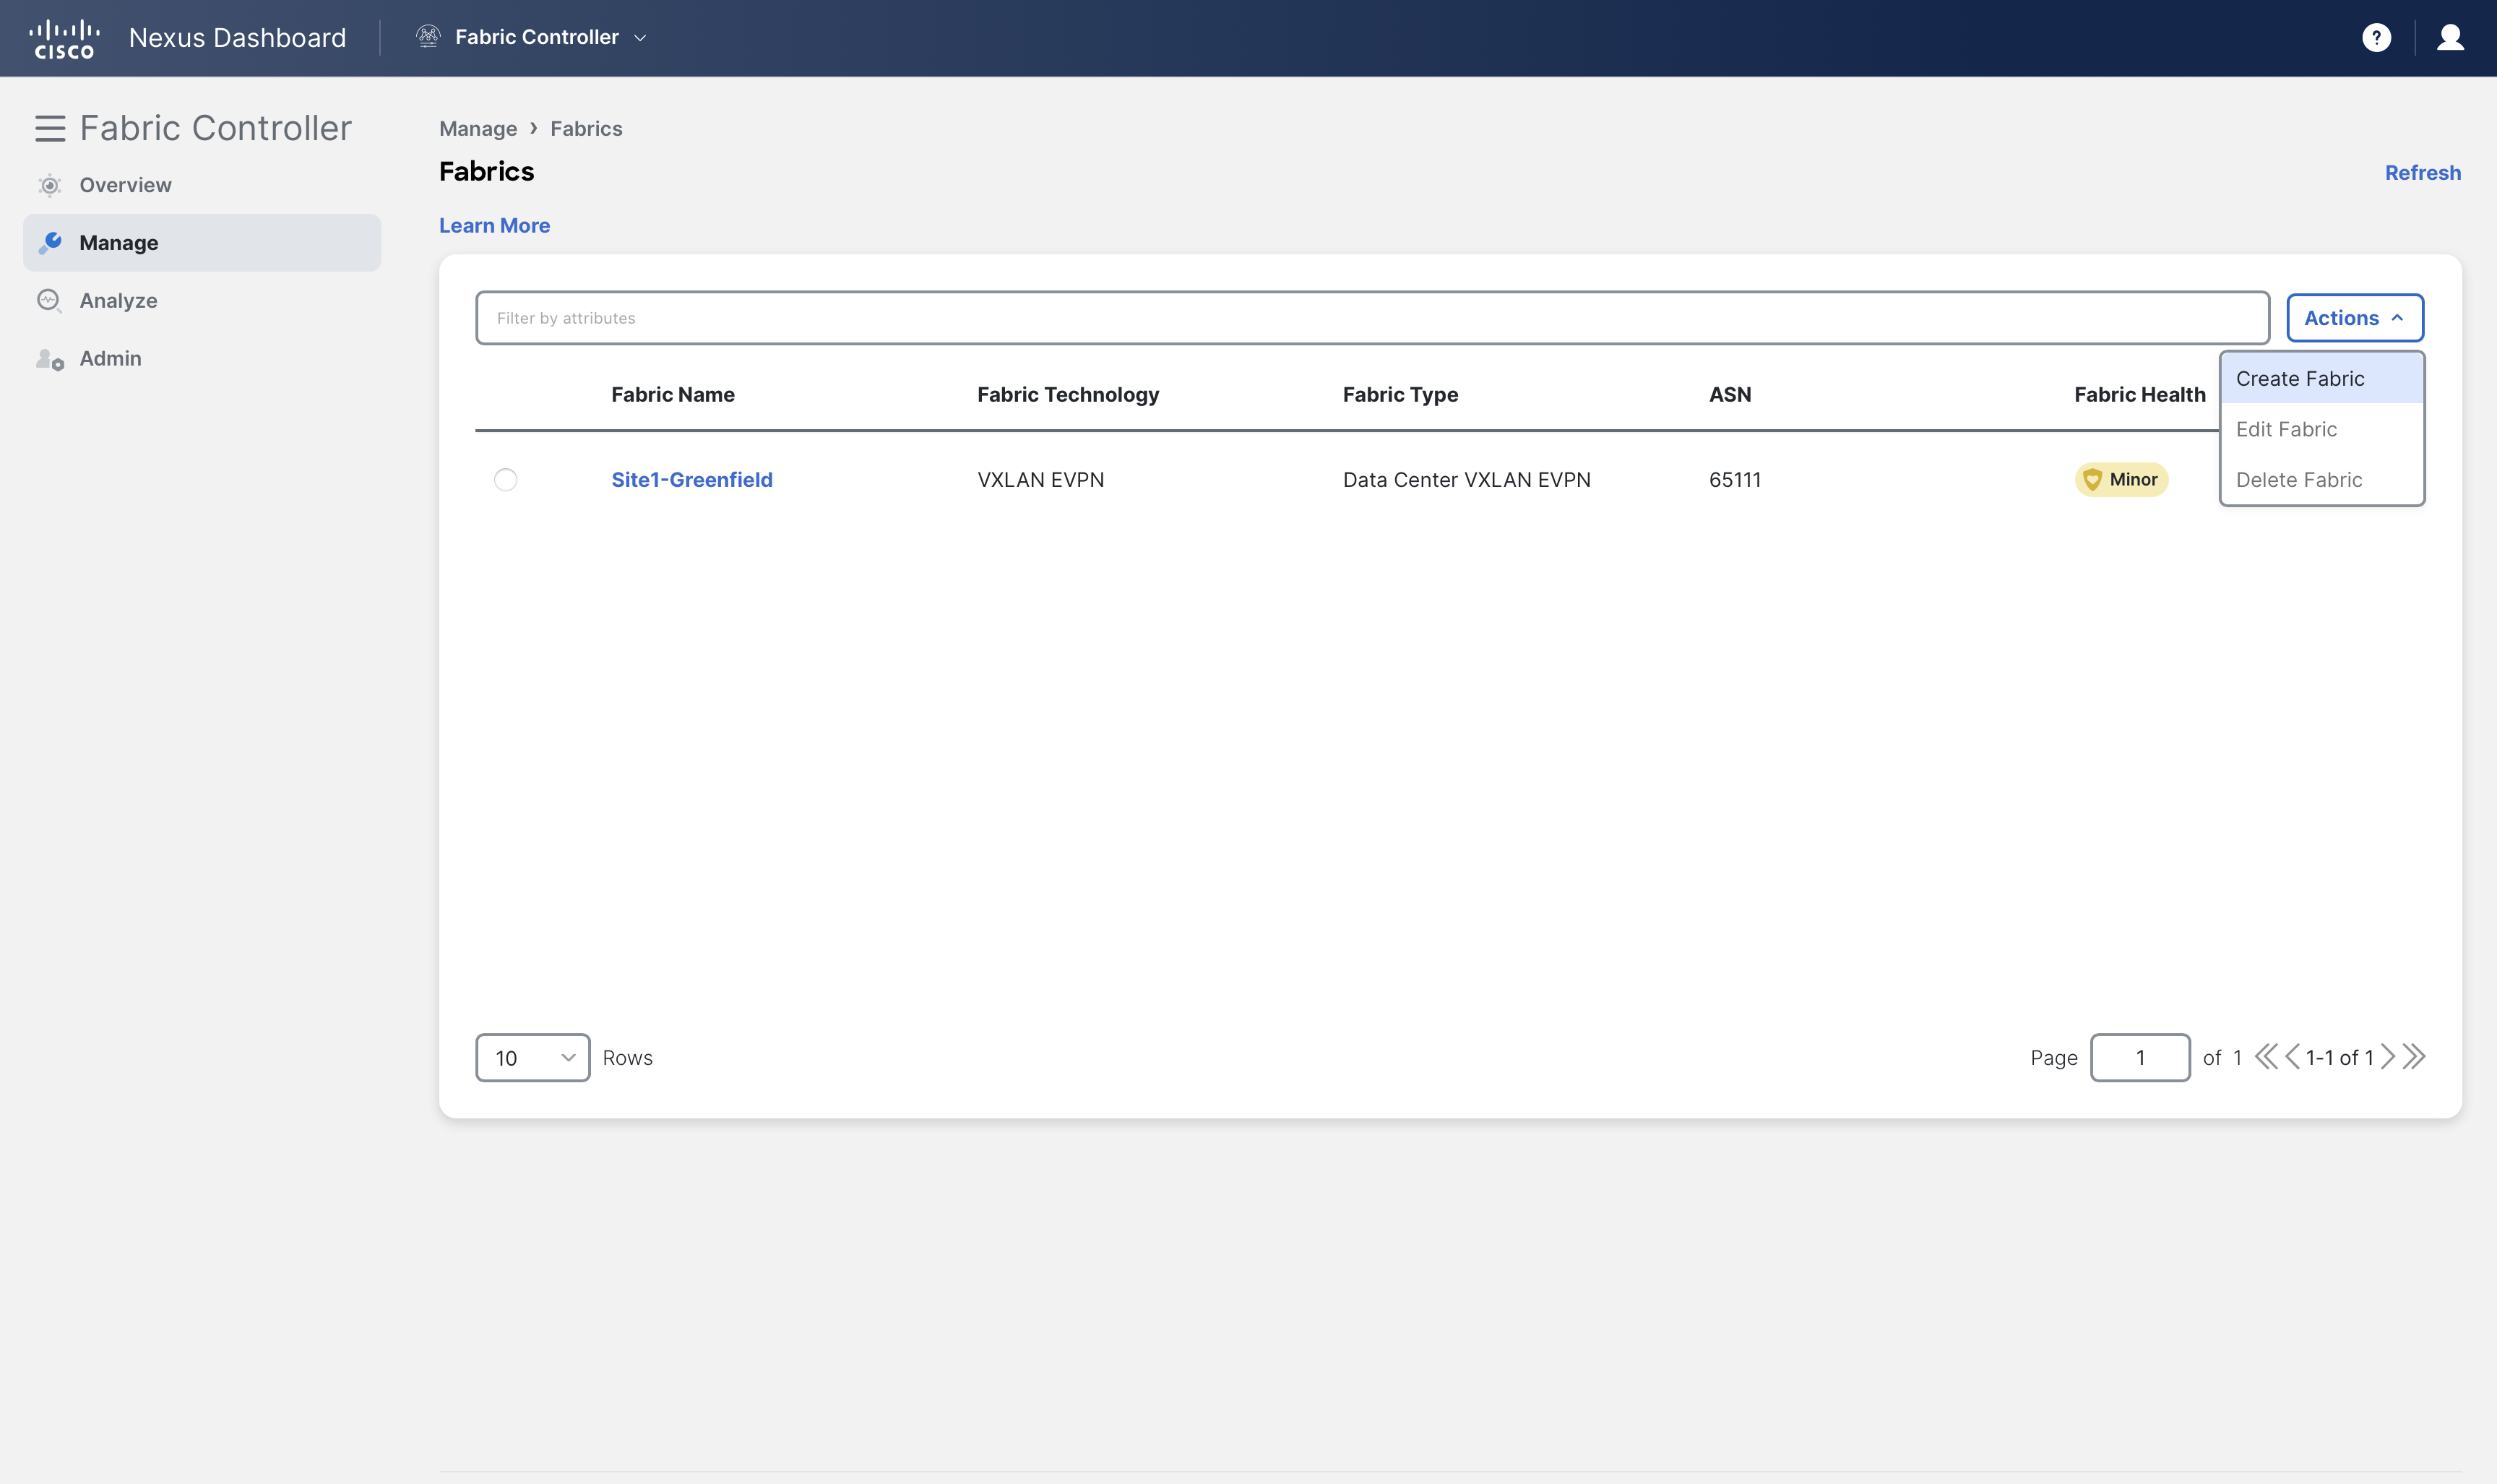
Task: Open the user profile icon
Action: tap(2450, 38)
